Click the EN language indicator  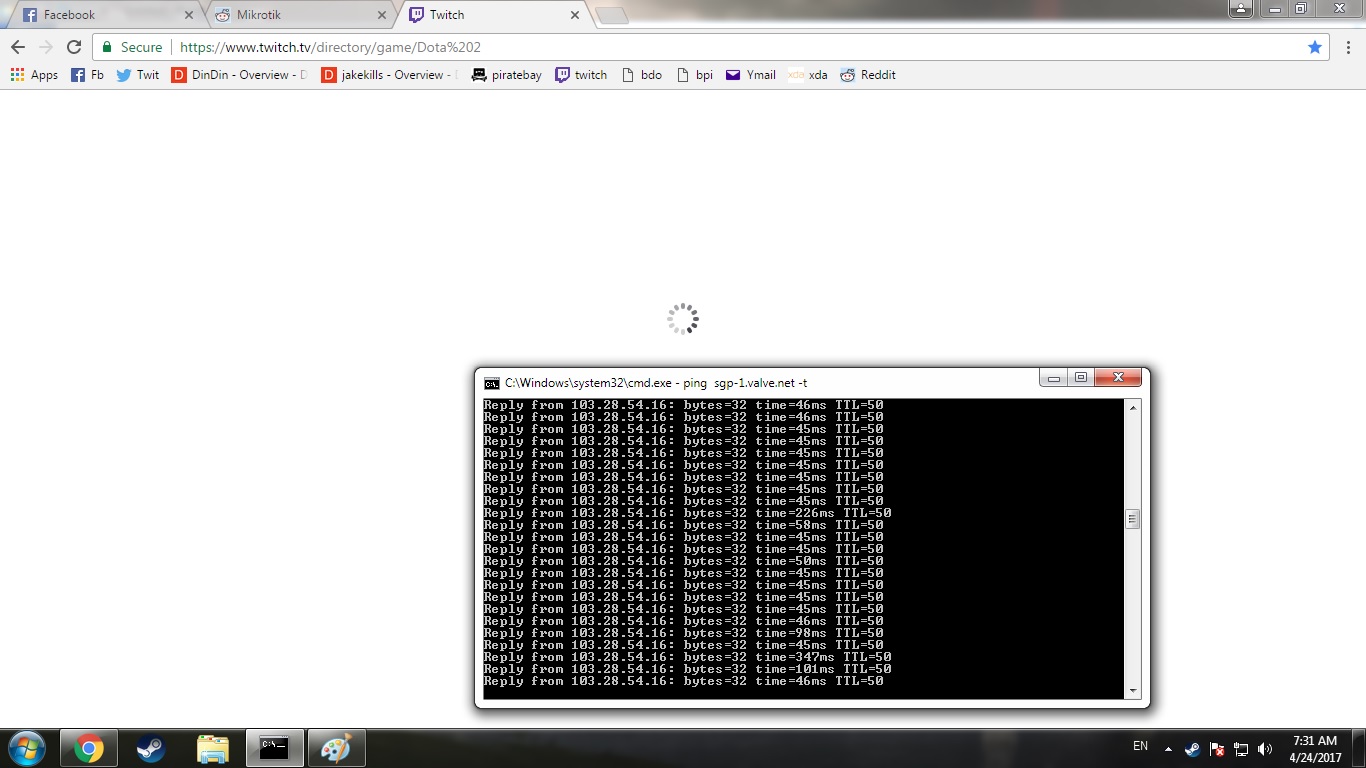1140,746
